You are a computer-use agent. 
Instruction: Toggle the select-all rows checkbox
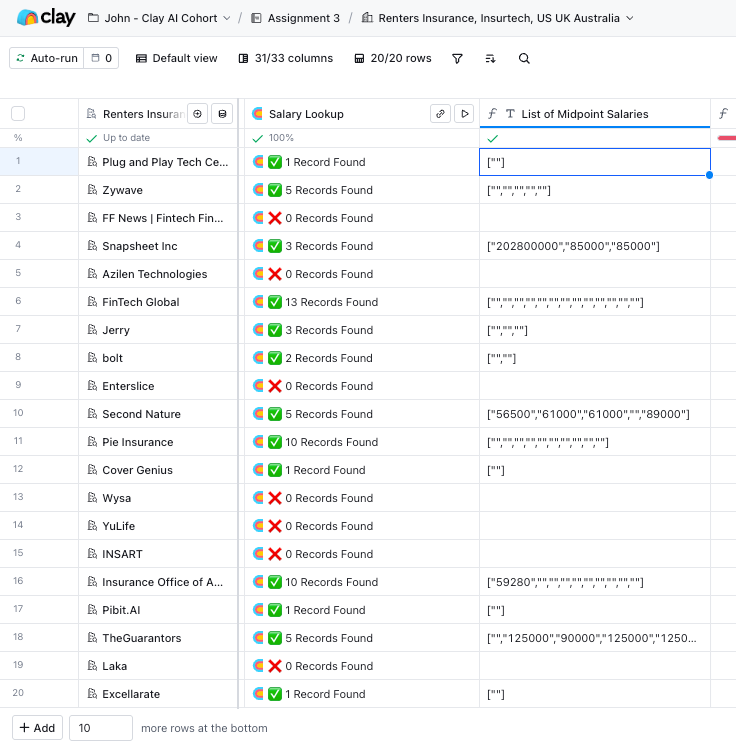point(18,114)
